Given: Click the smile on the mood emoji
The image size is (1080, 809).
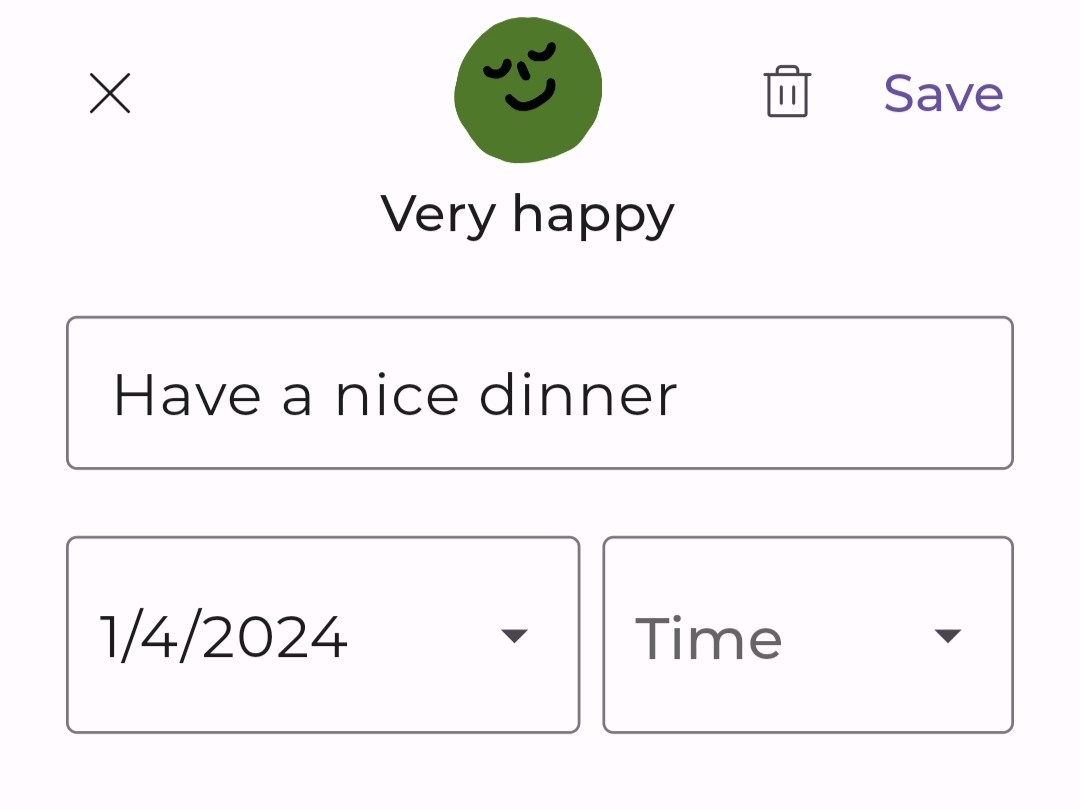Looking at the screenshot, I should (530, 99).
